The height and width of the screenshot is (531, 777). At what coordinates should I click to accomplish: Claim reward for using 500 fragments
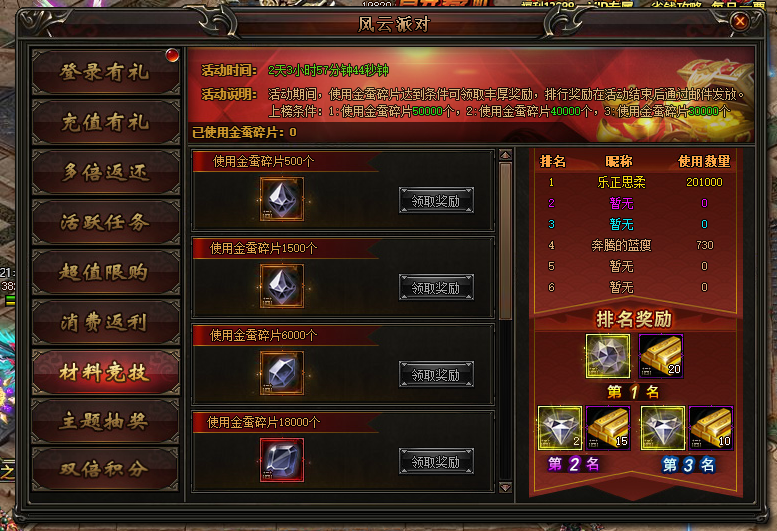click(436, 201)
